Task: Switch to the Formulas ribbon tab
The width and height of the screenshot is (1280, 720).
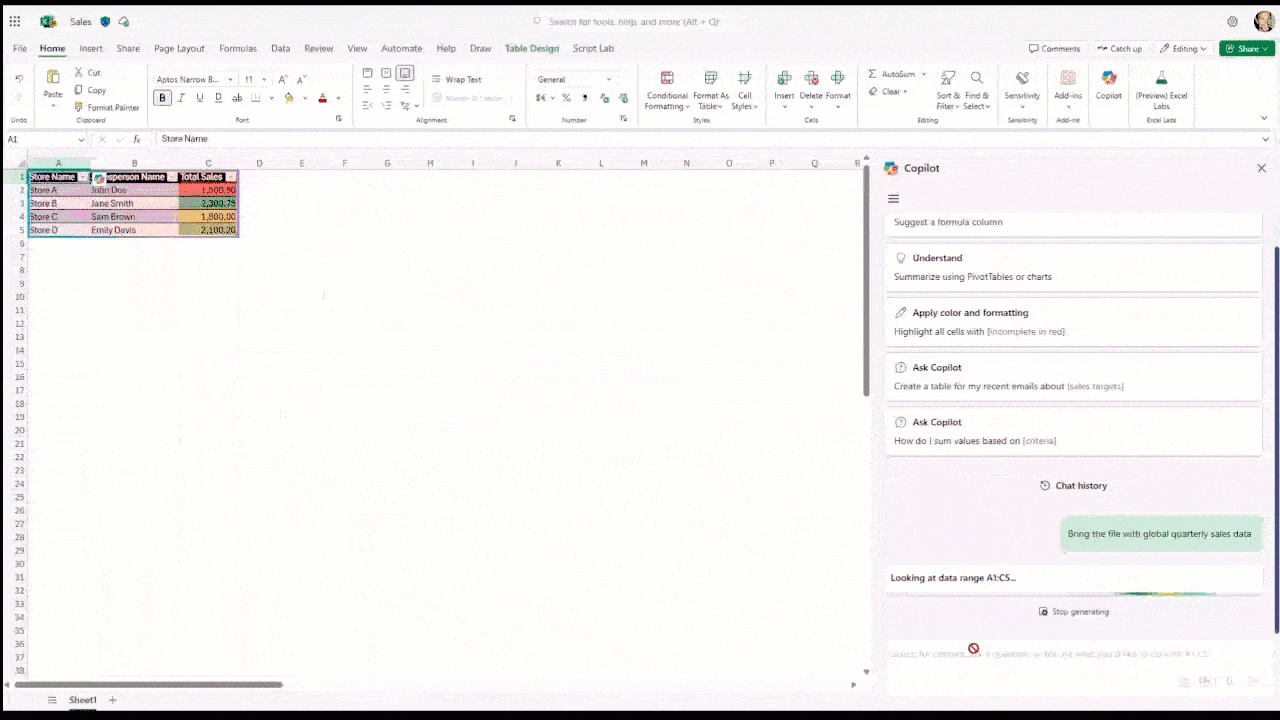Action: click(238, 48)
